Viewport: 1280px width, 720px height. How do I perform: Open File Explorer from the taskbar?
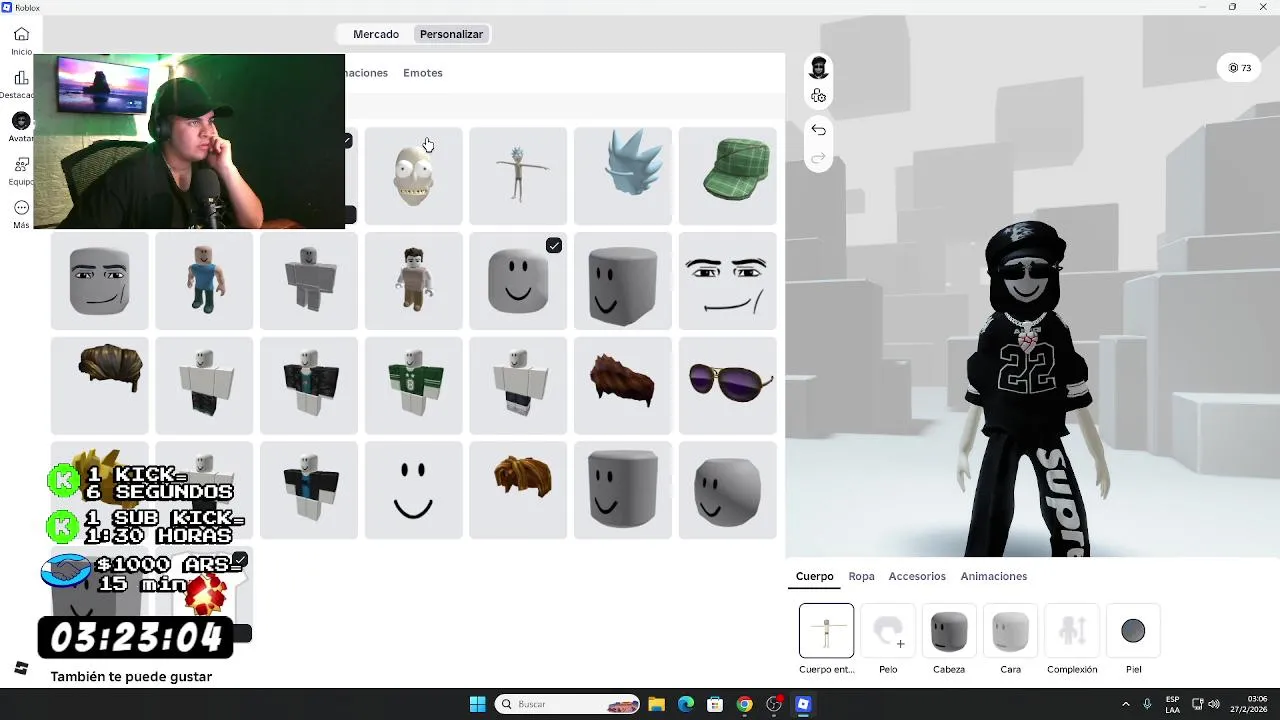656,704
